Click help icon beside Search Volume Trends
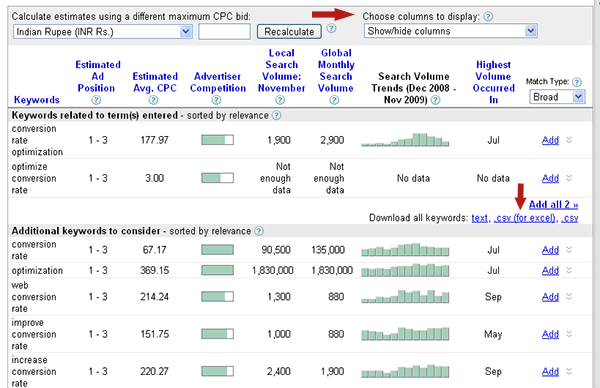Viewport: 600px width, 388px height. (x=435, y=100)
